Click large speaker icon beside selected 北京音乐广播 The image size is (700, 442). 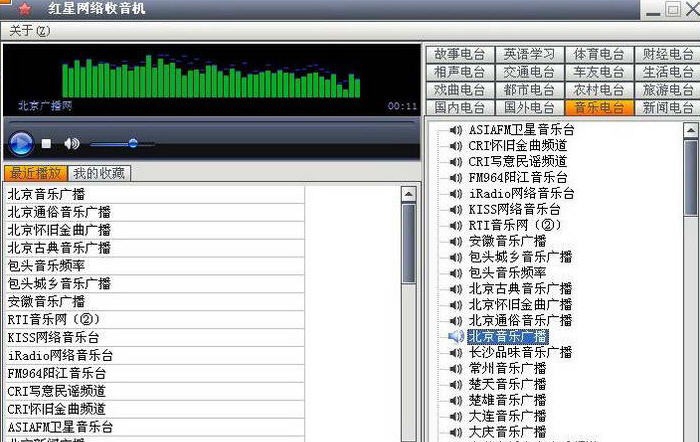click(456, 337)
